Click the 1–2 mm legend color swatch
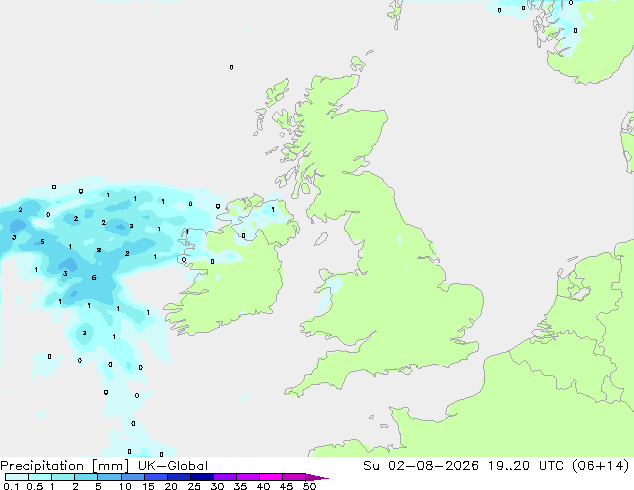 63,477
